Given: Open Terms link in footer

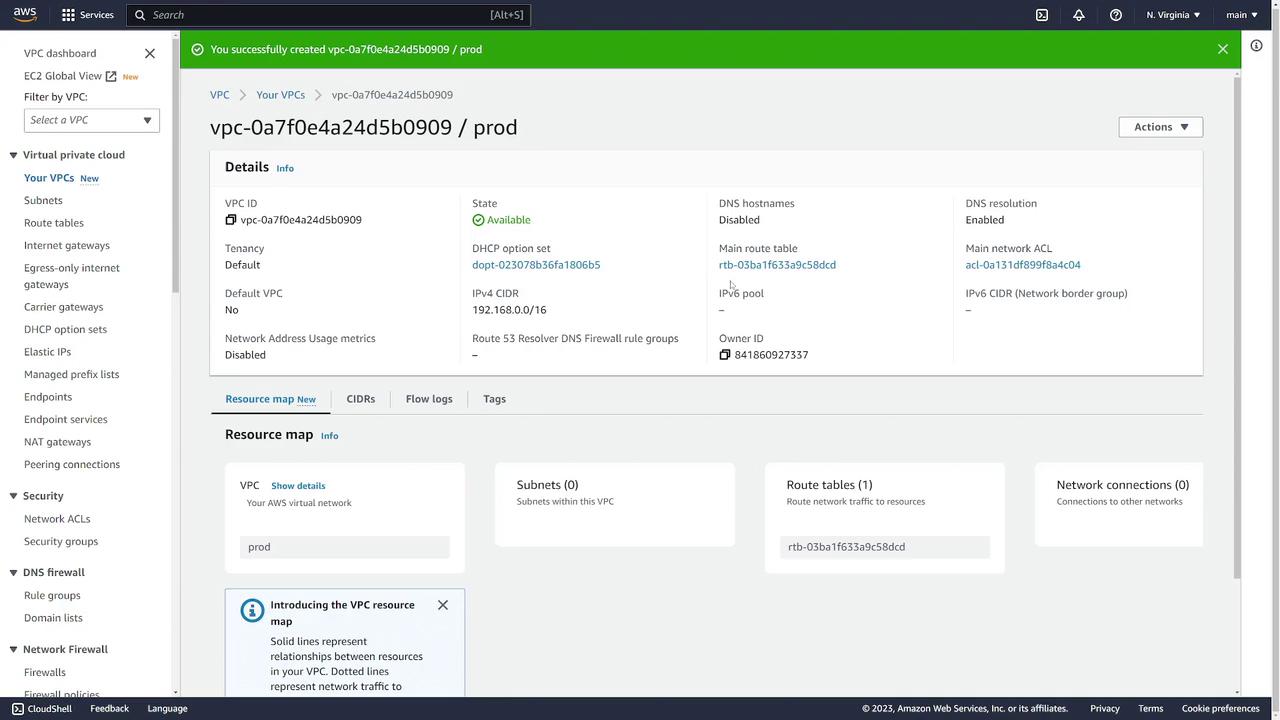Looking at the screenshot, I should click(x=1150, y=708).
